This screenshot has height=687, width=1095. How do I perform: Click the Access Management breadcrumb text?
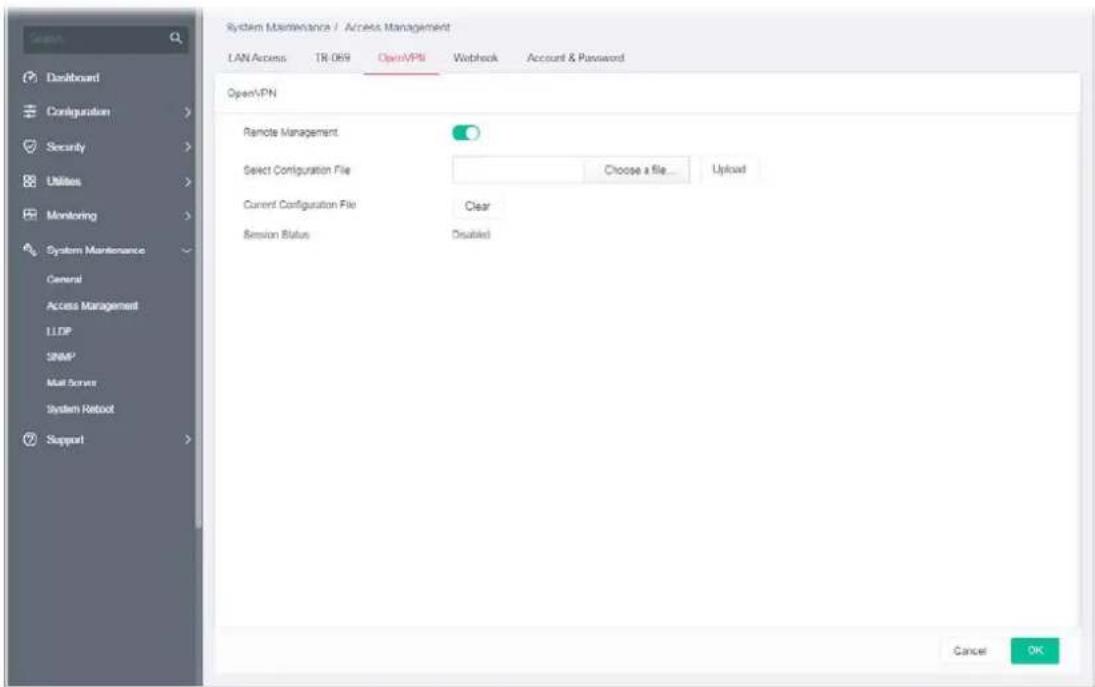click(397, 27)
